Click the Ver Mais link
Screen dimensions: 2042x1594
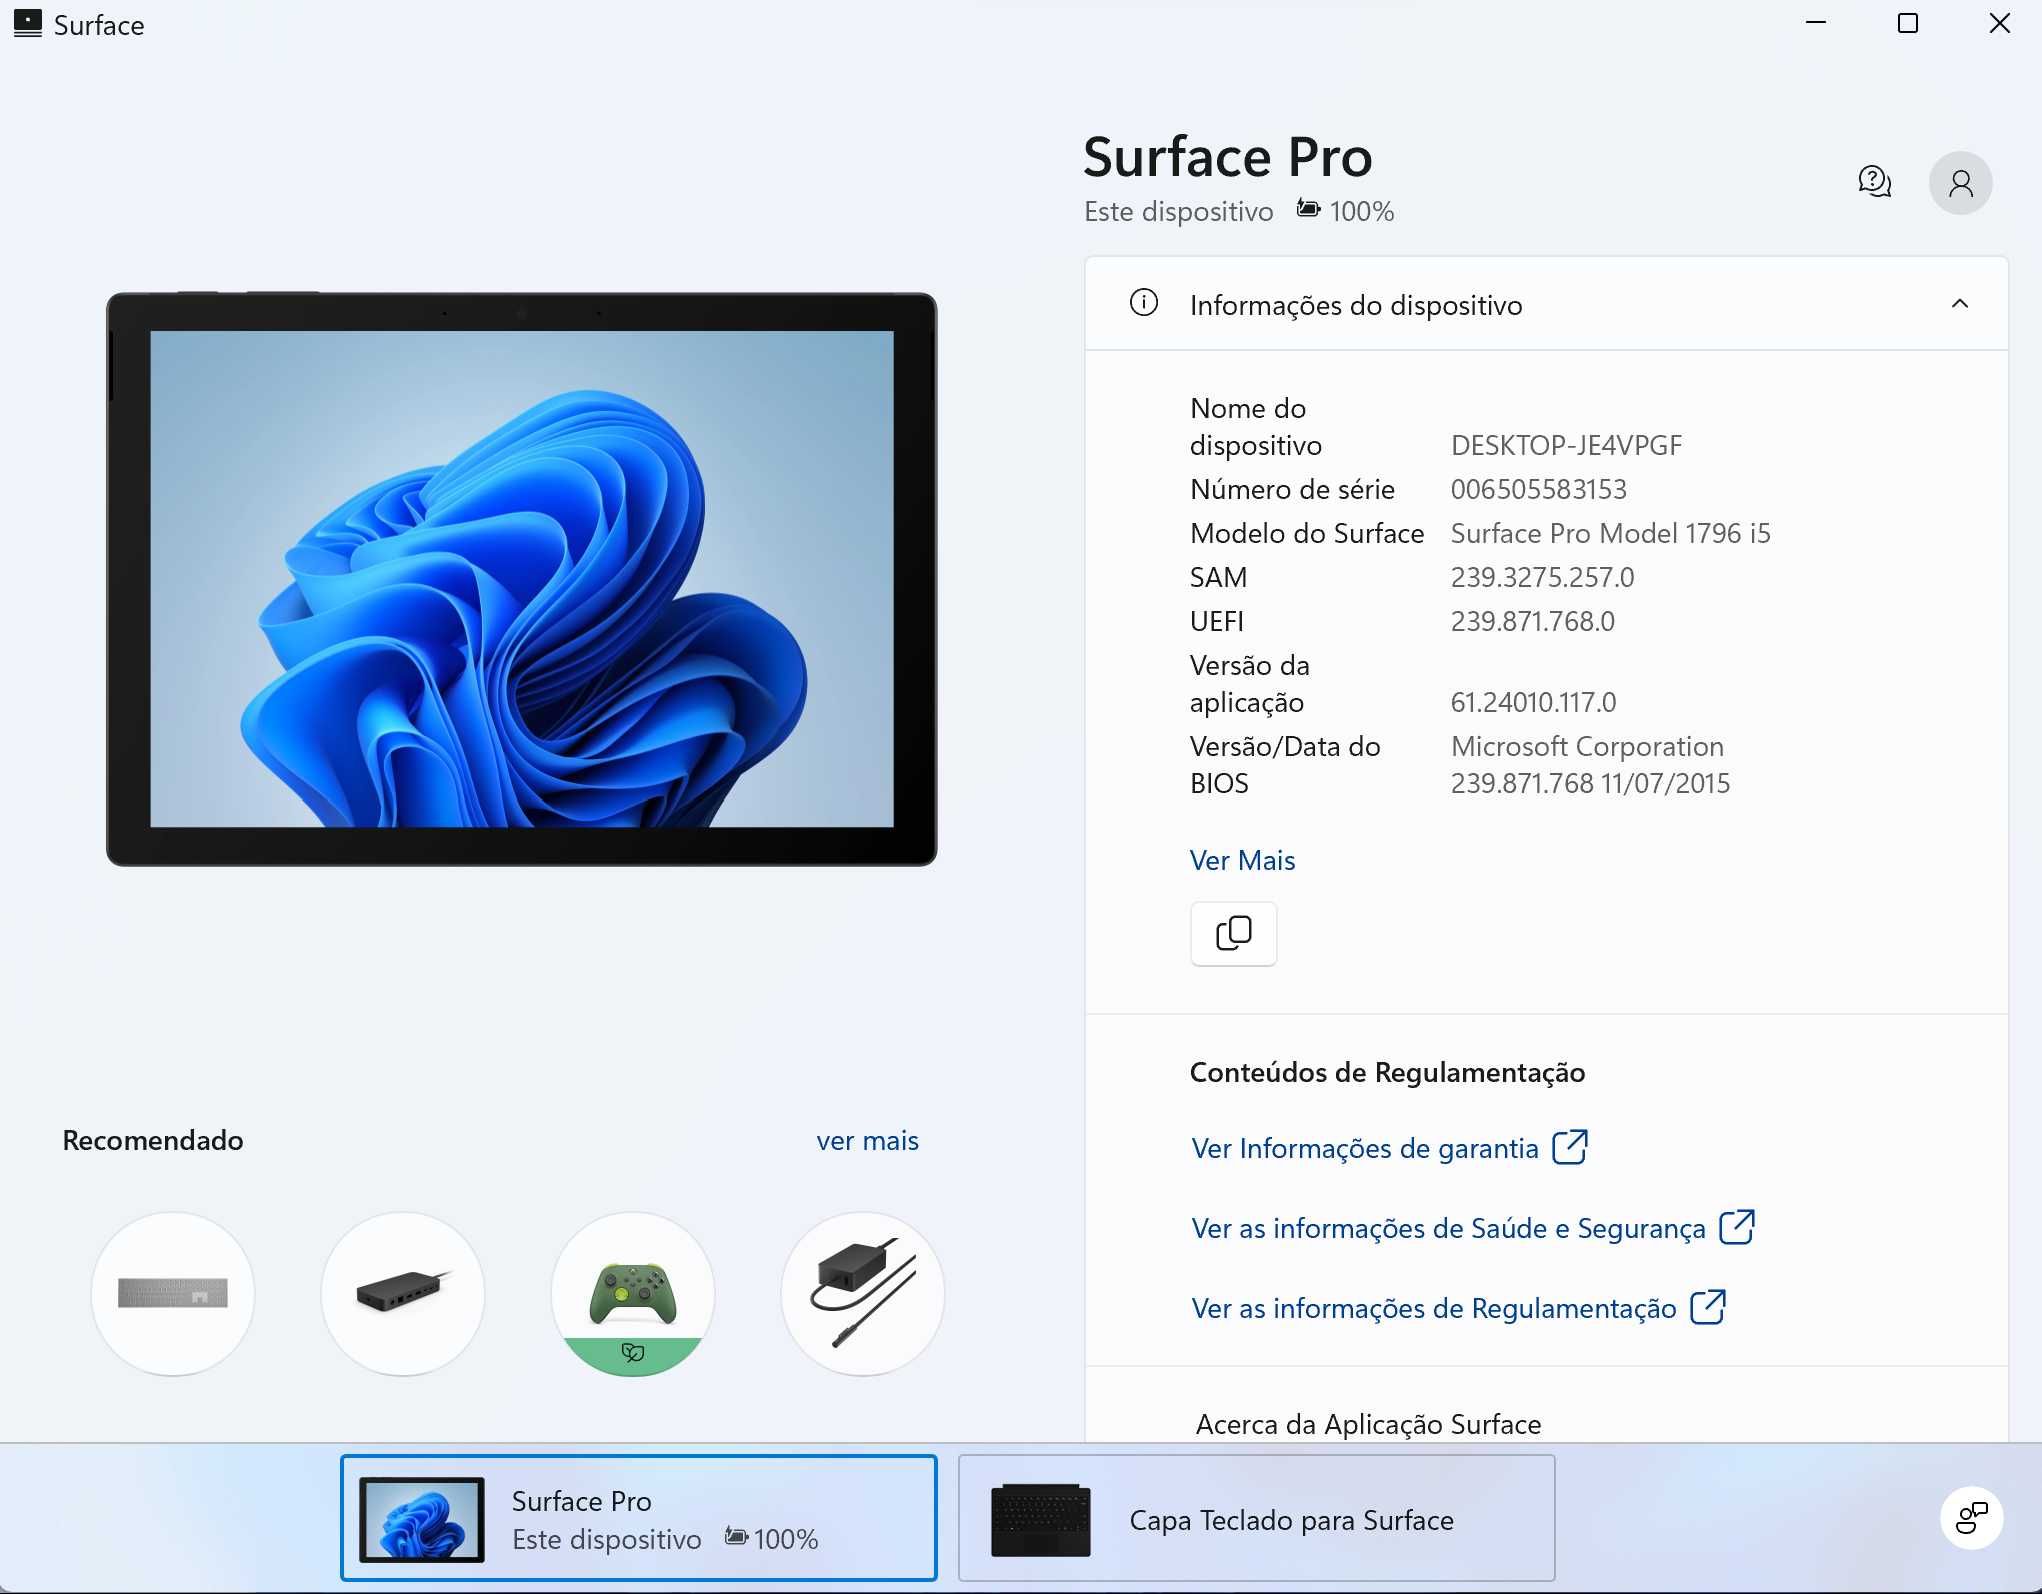pos(1242,860)
